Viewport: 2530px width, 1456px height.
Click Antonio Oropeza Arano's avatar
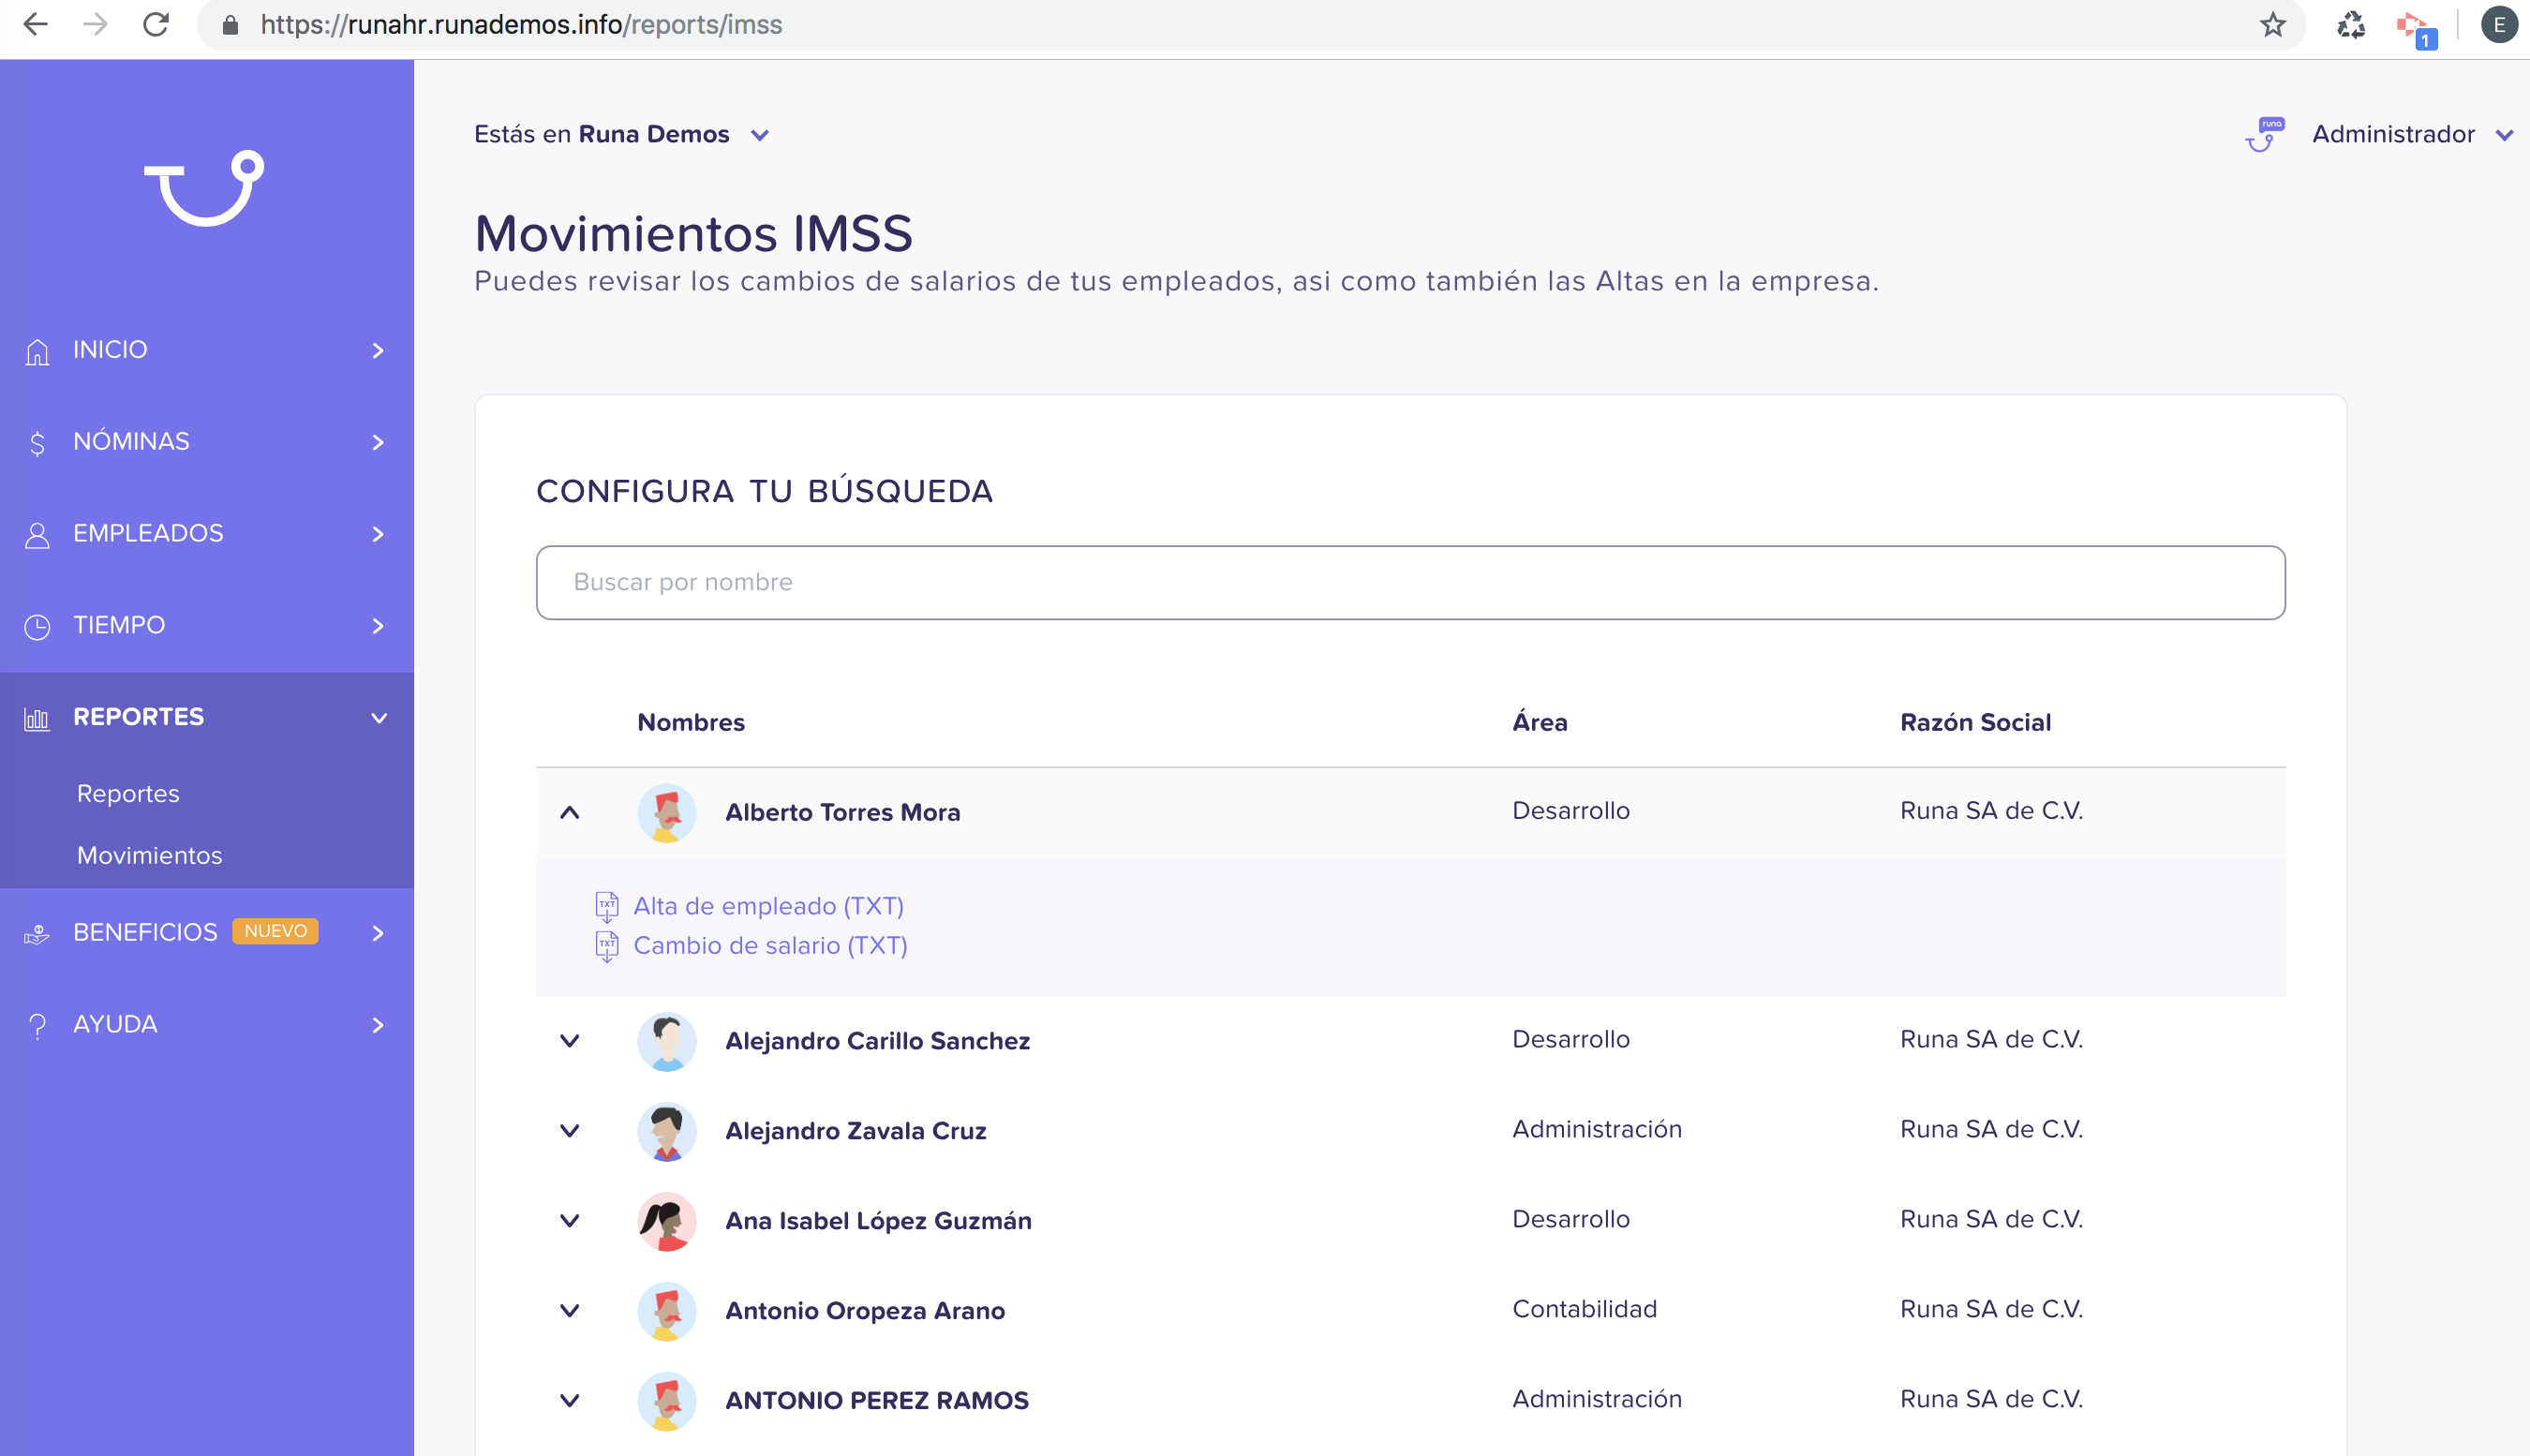coord(667,1311)
